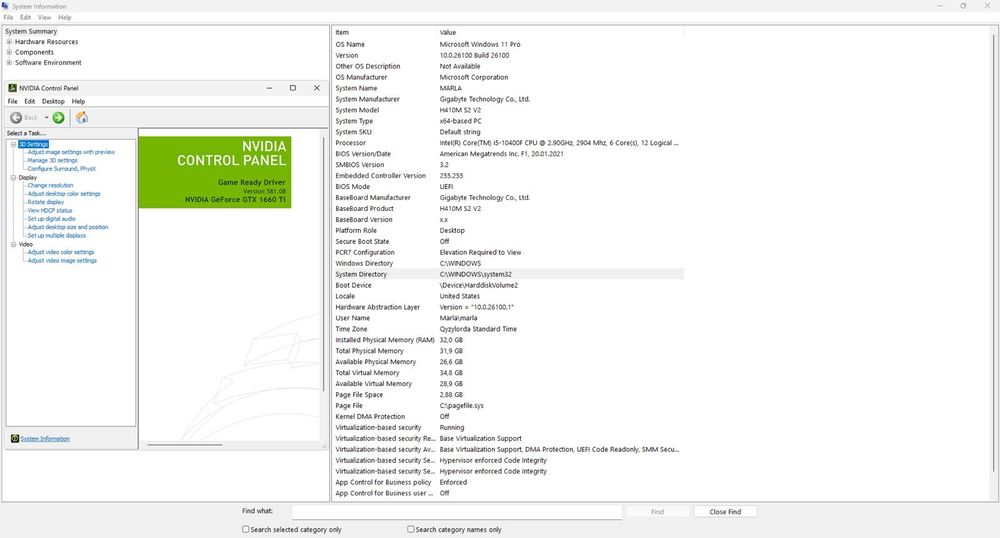Click the 'Processor' row in the details list
Screen dimensions: 1000x538
point(508,143)
